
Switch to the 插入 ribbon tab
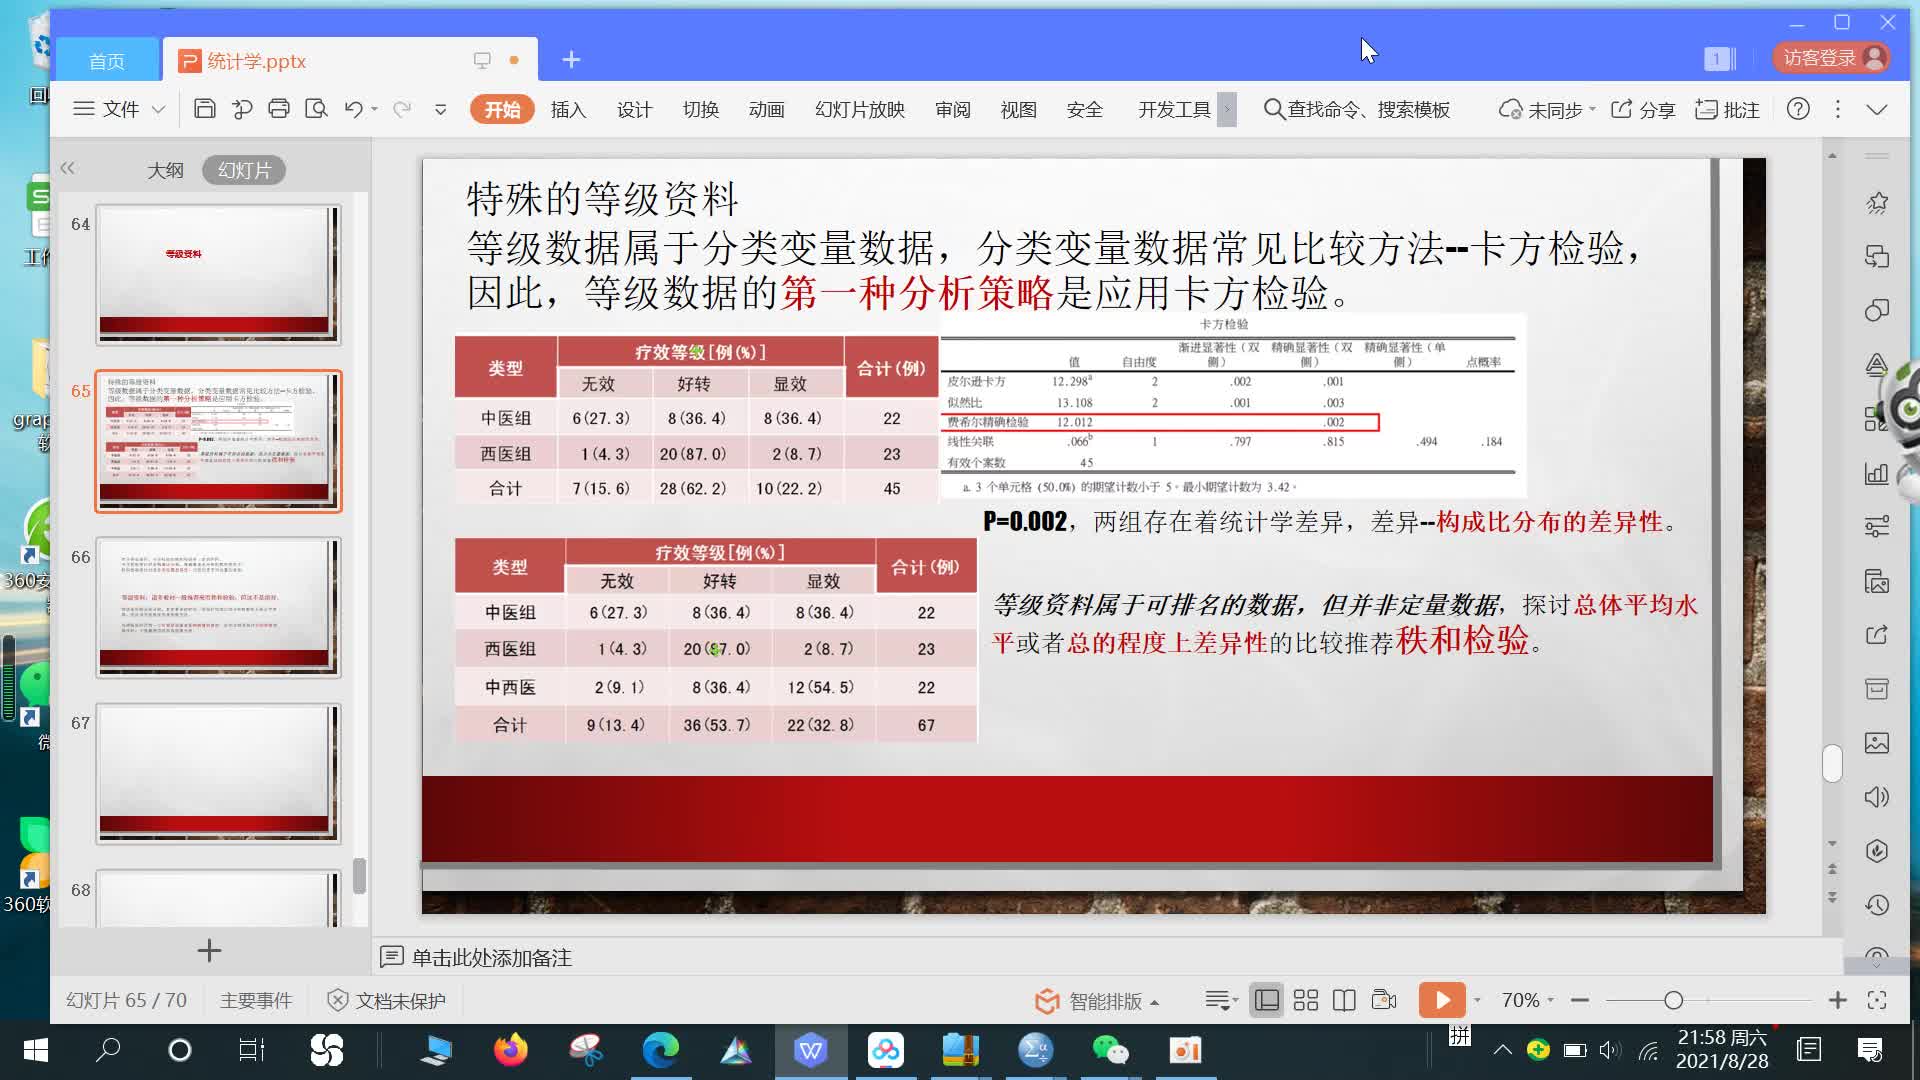coord(568,110)
